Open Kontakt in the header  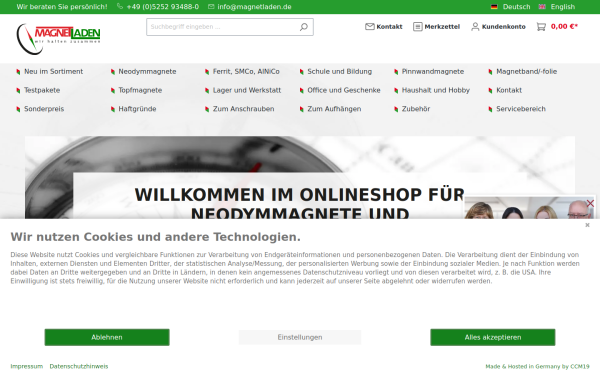[x=384, y=26]
